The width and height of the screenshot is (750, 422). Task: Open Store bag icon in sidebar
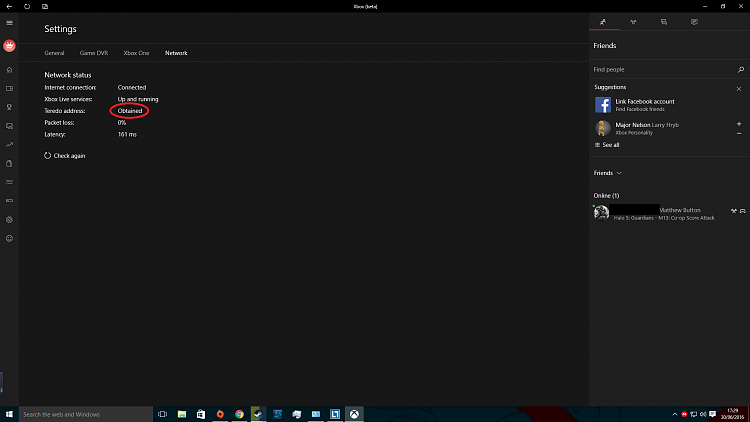click(x=9, y=164)
